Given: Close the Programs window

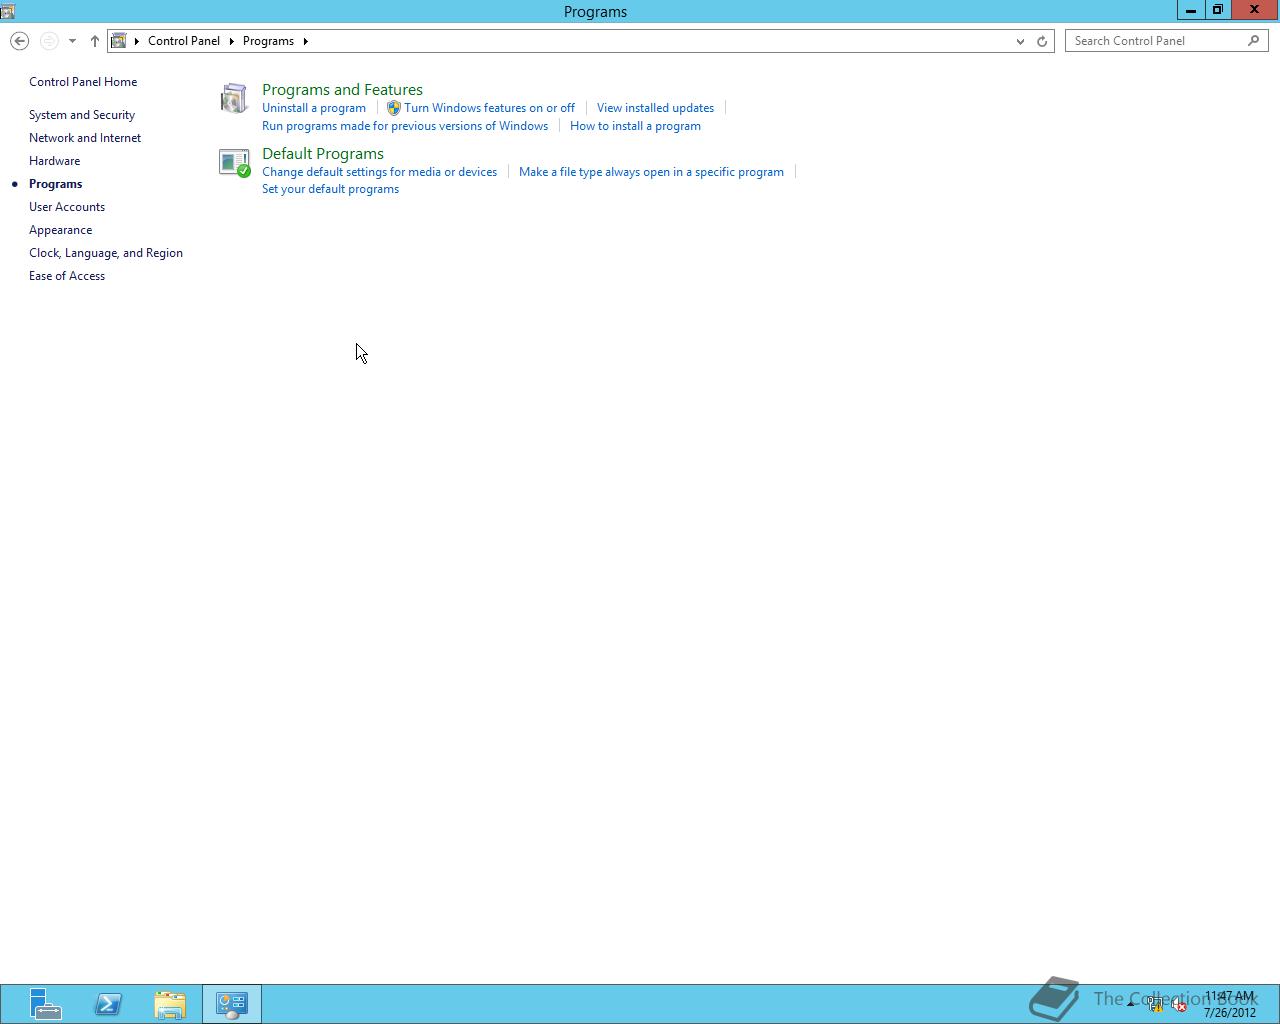Looking at the screenshot, I should [x=1254, y=10].
